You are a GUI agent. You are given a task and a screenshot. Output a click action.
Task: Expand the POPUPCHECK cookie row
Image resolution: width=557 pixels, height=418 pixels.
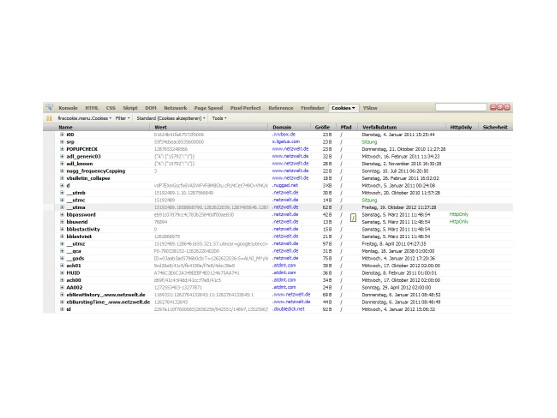click(62, 149)
